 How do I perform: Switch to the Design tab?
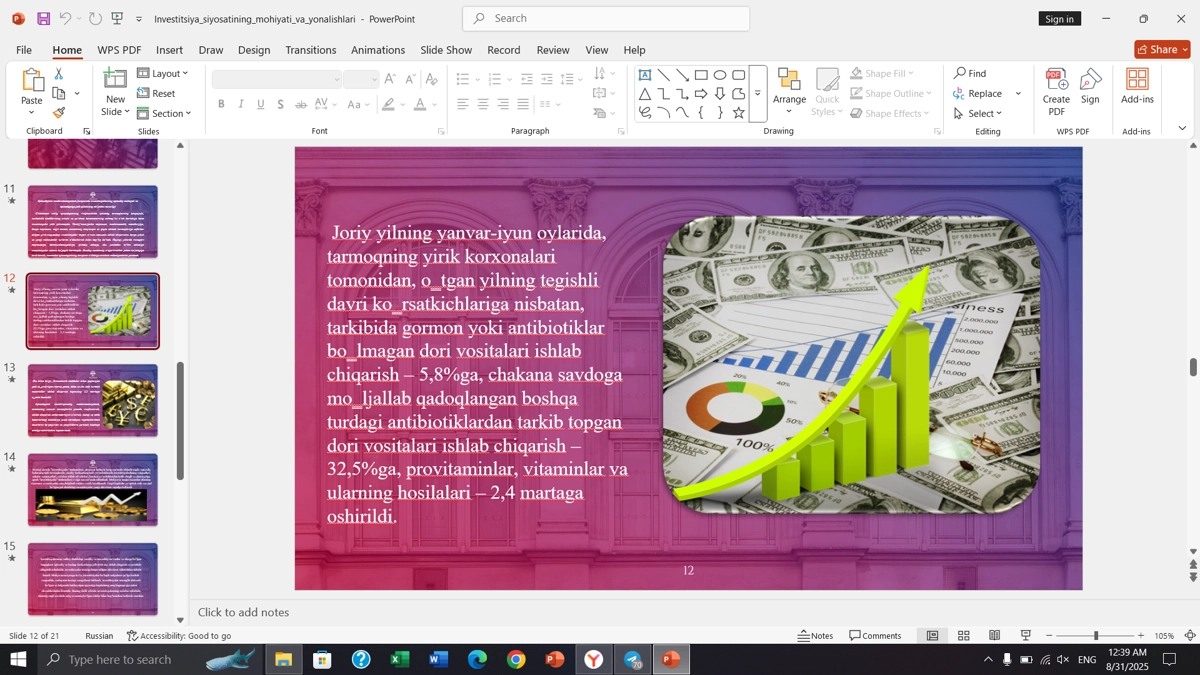tap(254, 50)
